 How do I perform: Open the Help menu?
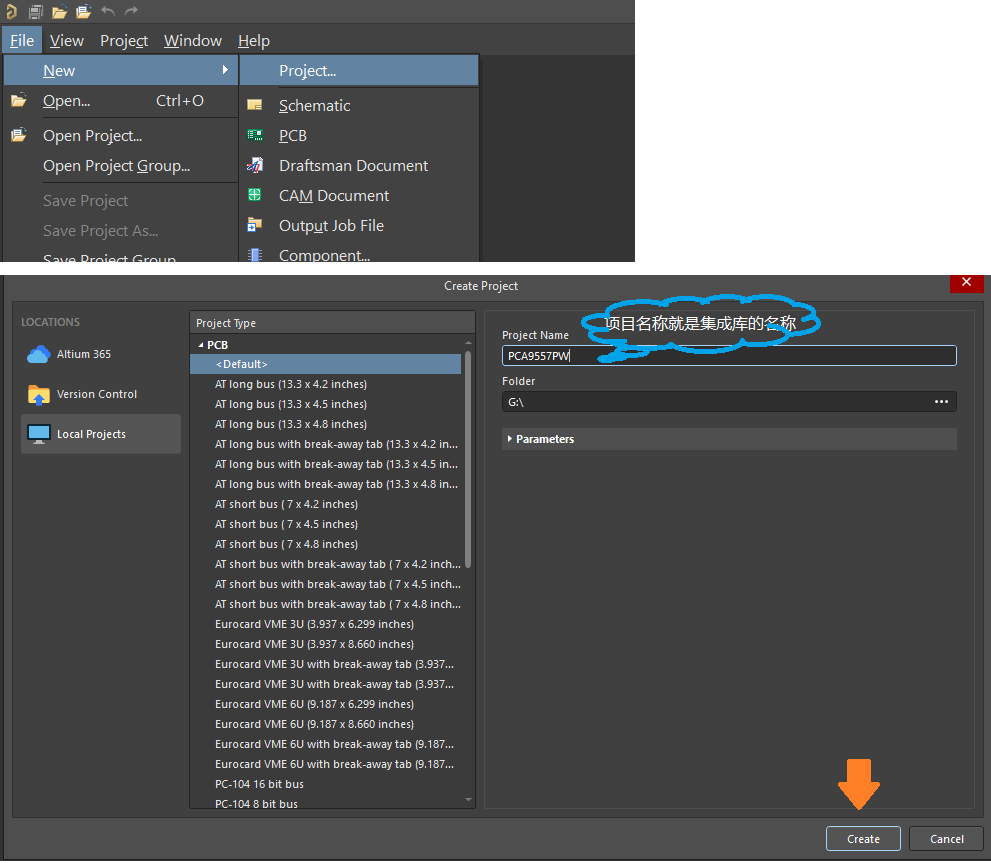253,40
